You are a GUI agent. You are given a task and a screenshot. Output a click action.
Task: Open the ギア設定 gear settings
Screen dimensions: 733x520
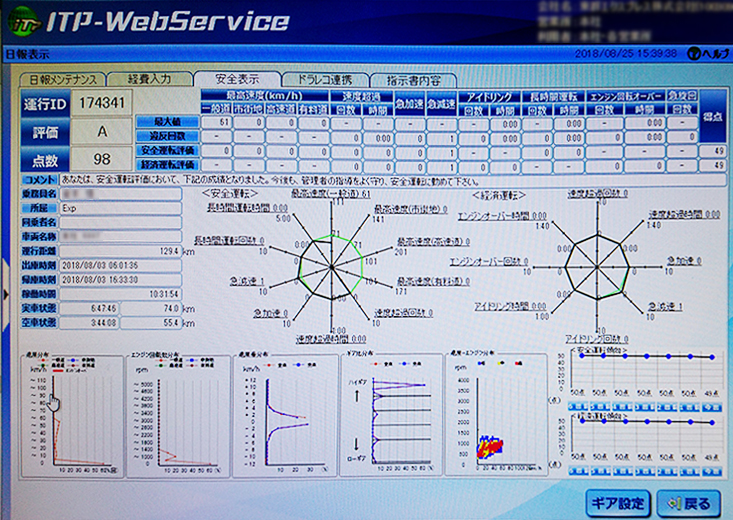coord(616,501)
